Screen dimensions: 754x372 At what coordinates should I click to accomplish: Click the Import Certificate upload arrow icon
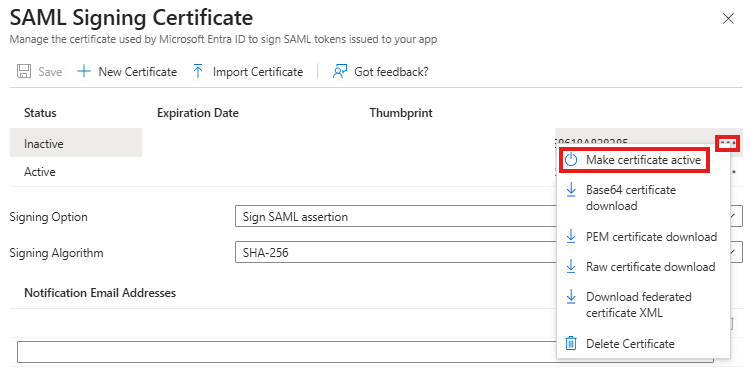(198, 72)
